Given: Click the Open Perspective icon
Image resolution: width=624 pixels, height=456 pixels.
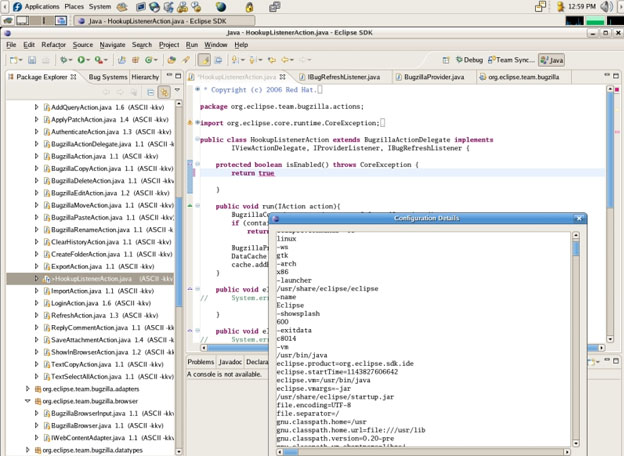Looking at the screenshot, I should pos(446,60).
